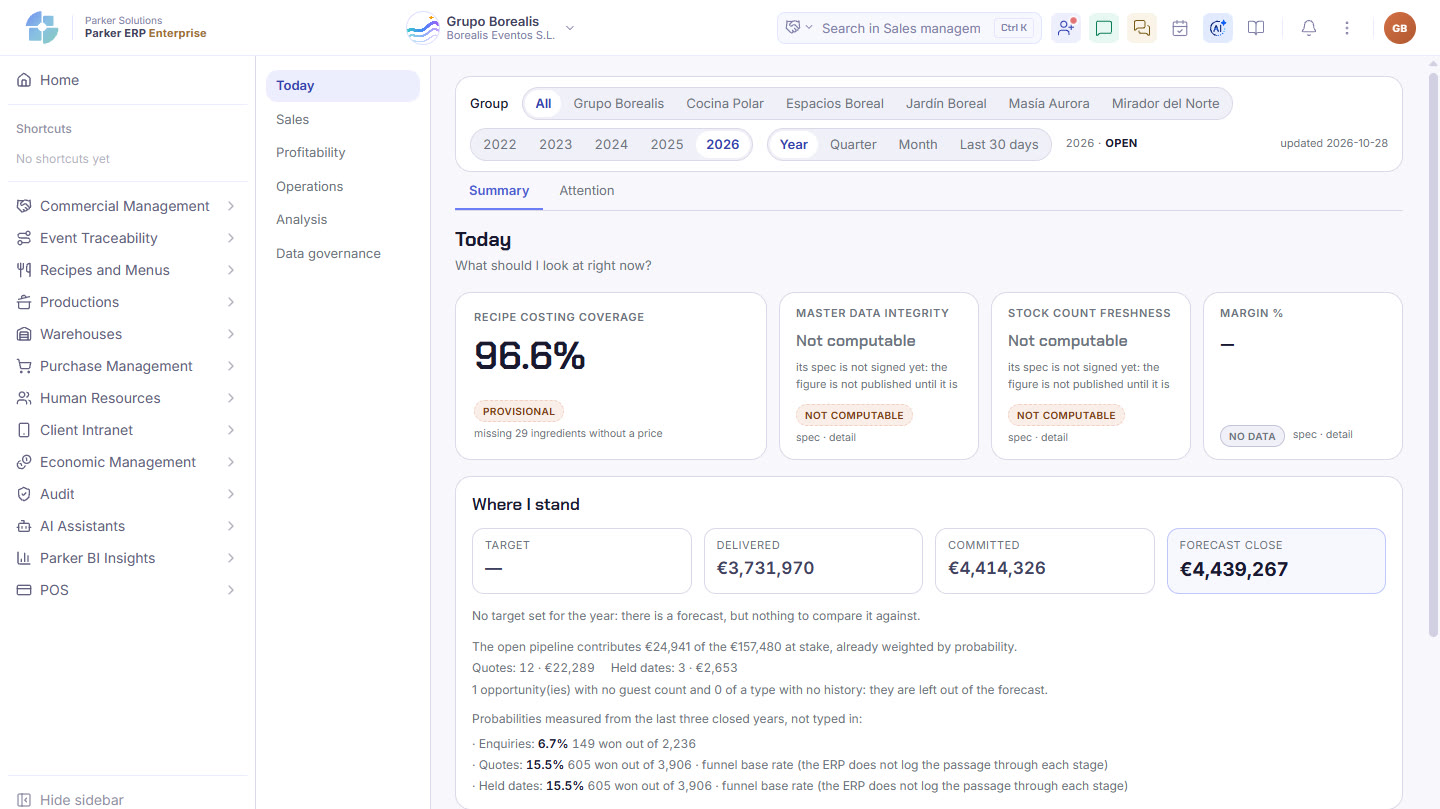1440x809 pixels.
Task: Select year 2024
Action: coord(611,144)
